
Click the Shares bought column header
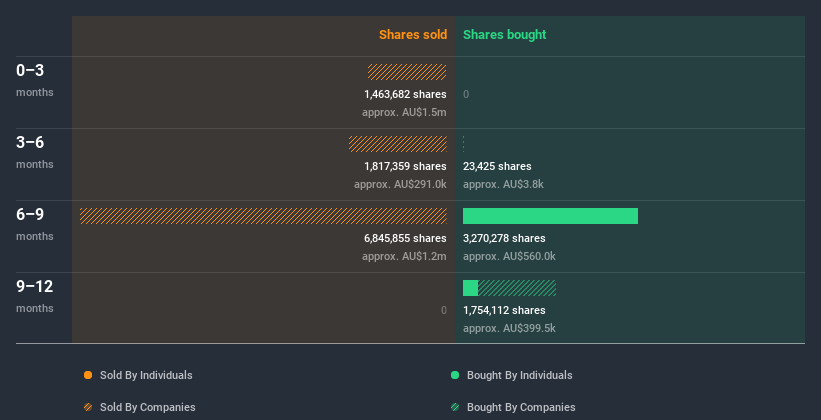coord(504,35)
